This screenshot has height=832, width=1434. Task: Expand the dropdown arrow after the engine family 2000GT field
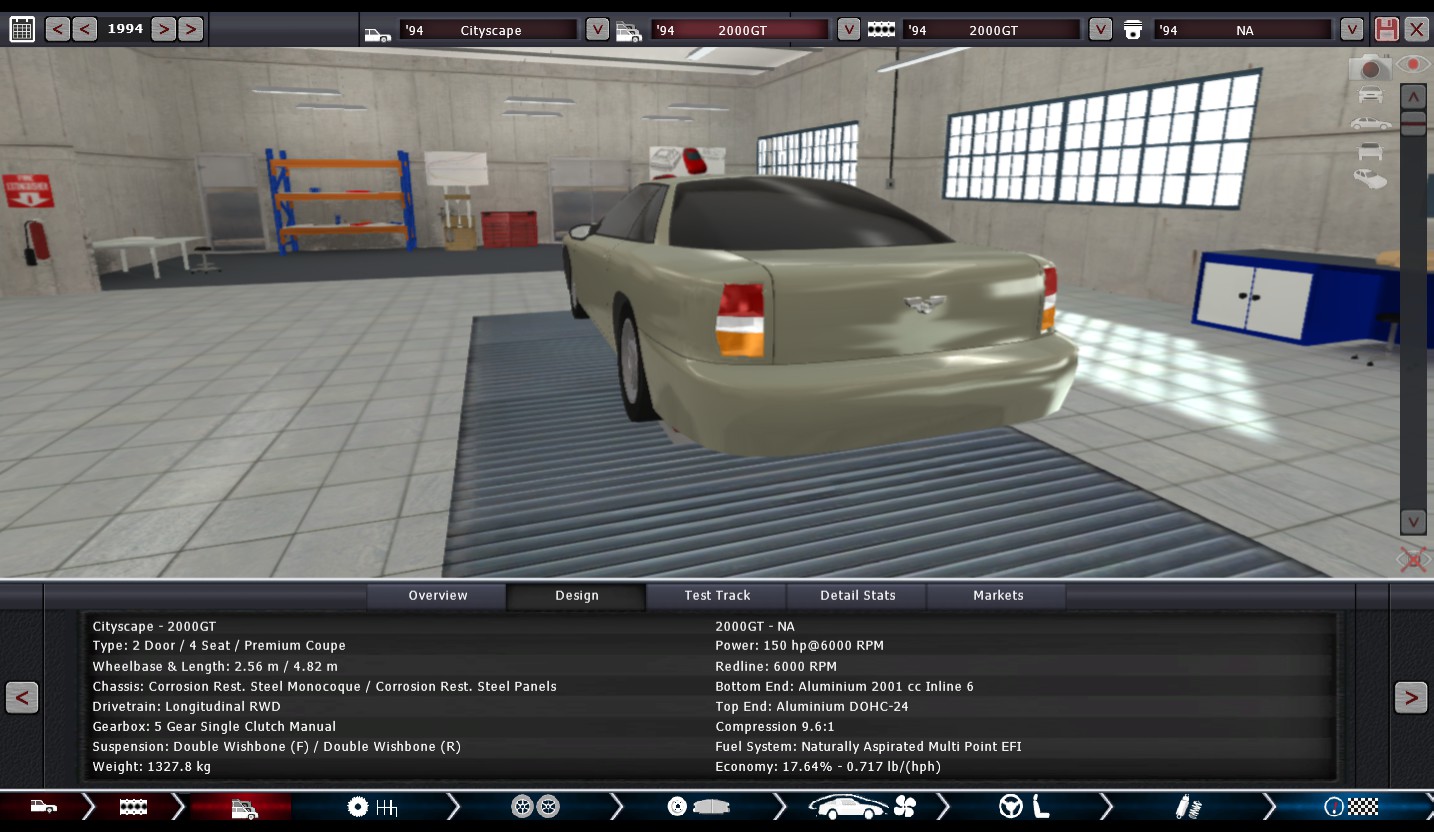[x=1101, y=29]
